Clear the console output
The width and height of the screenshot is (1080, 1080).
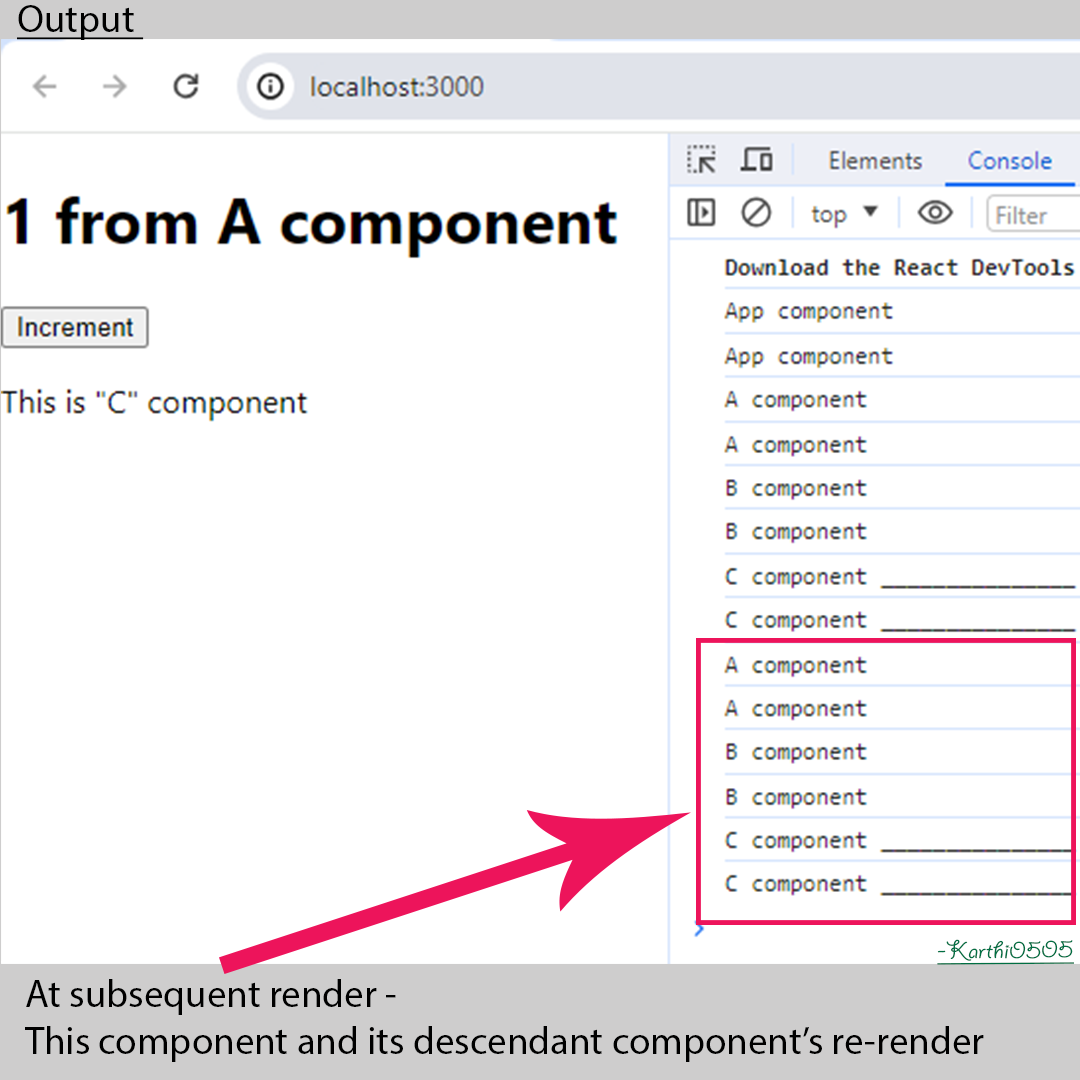pyautogui.click(x=756, y=213)
